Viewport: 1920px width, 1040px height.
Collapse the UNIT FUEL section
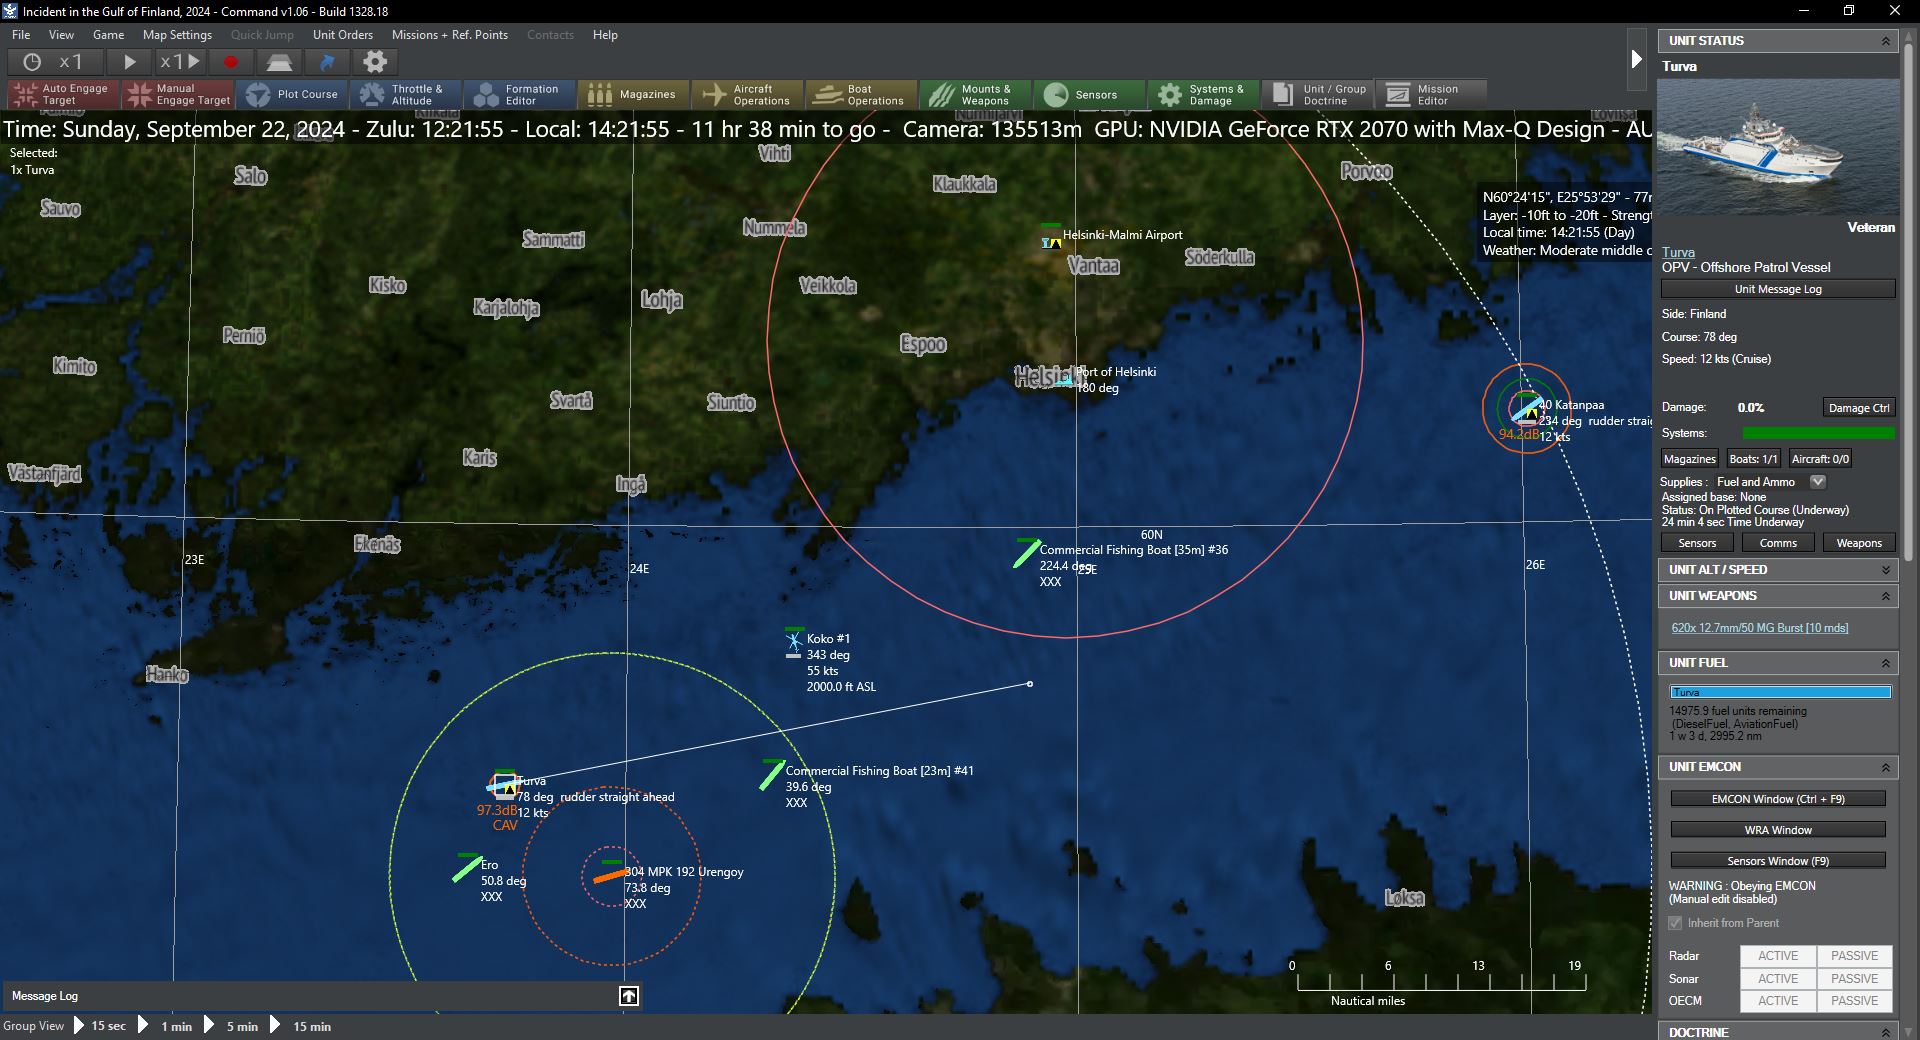pyautogui.click(x=1885, y=663)
